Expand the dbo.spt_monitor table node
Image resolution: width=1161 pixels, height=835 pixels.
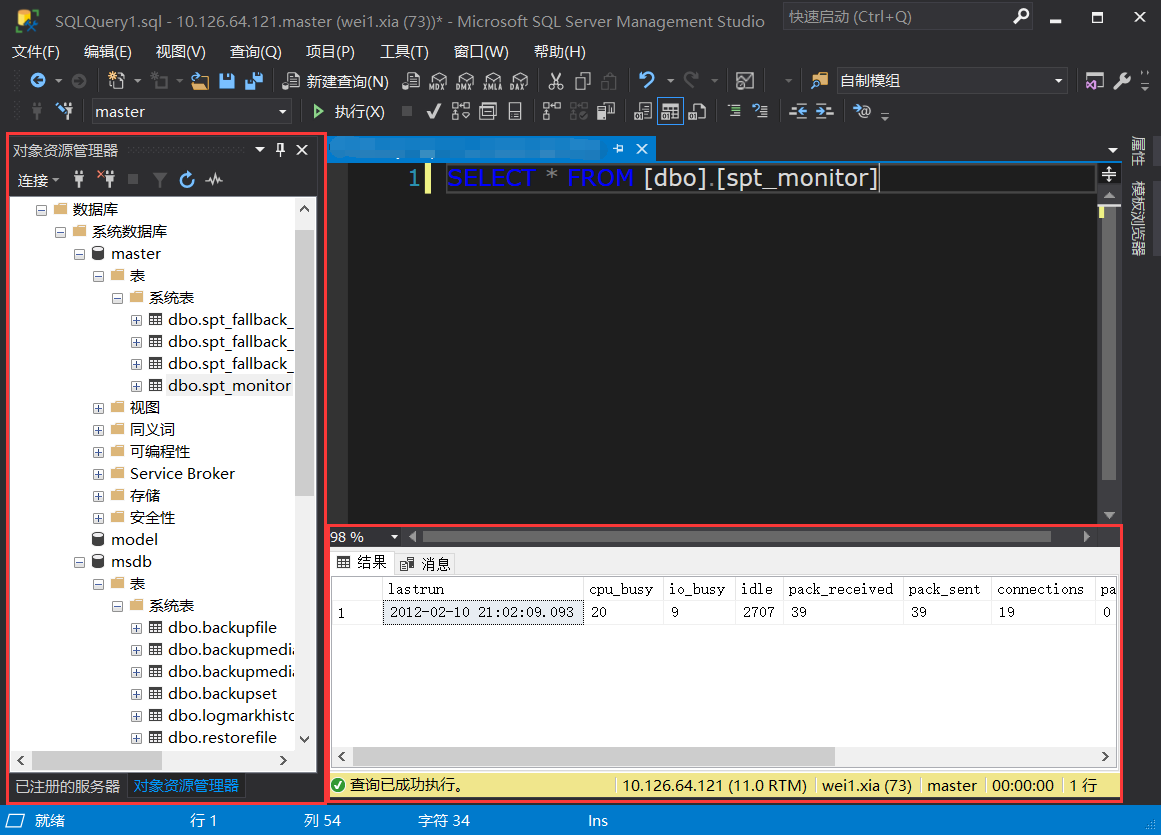pos(135,385)
